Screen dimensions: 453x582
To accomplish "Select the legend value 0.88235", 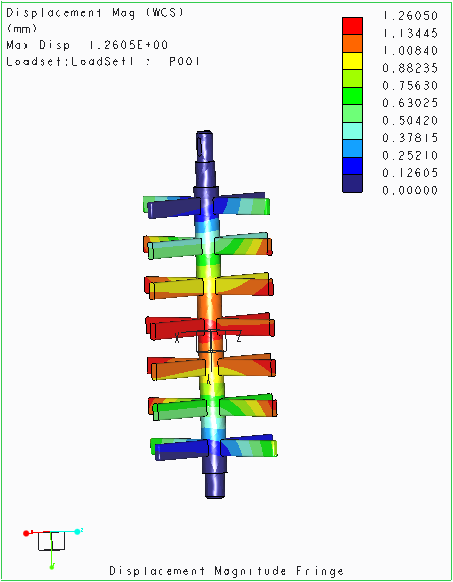I will (410, 68).
